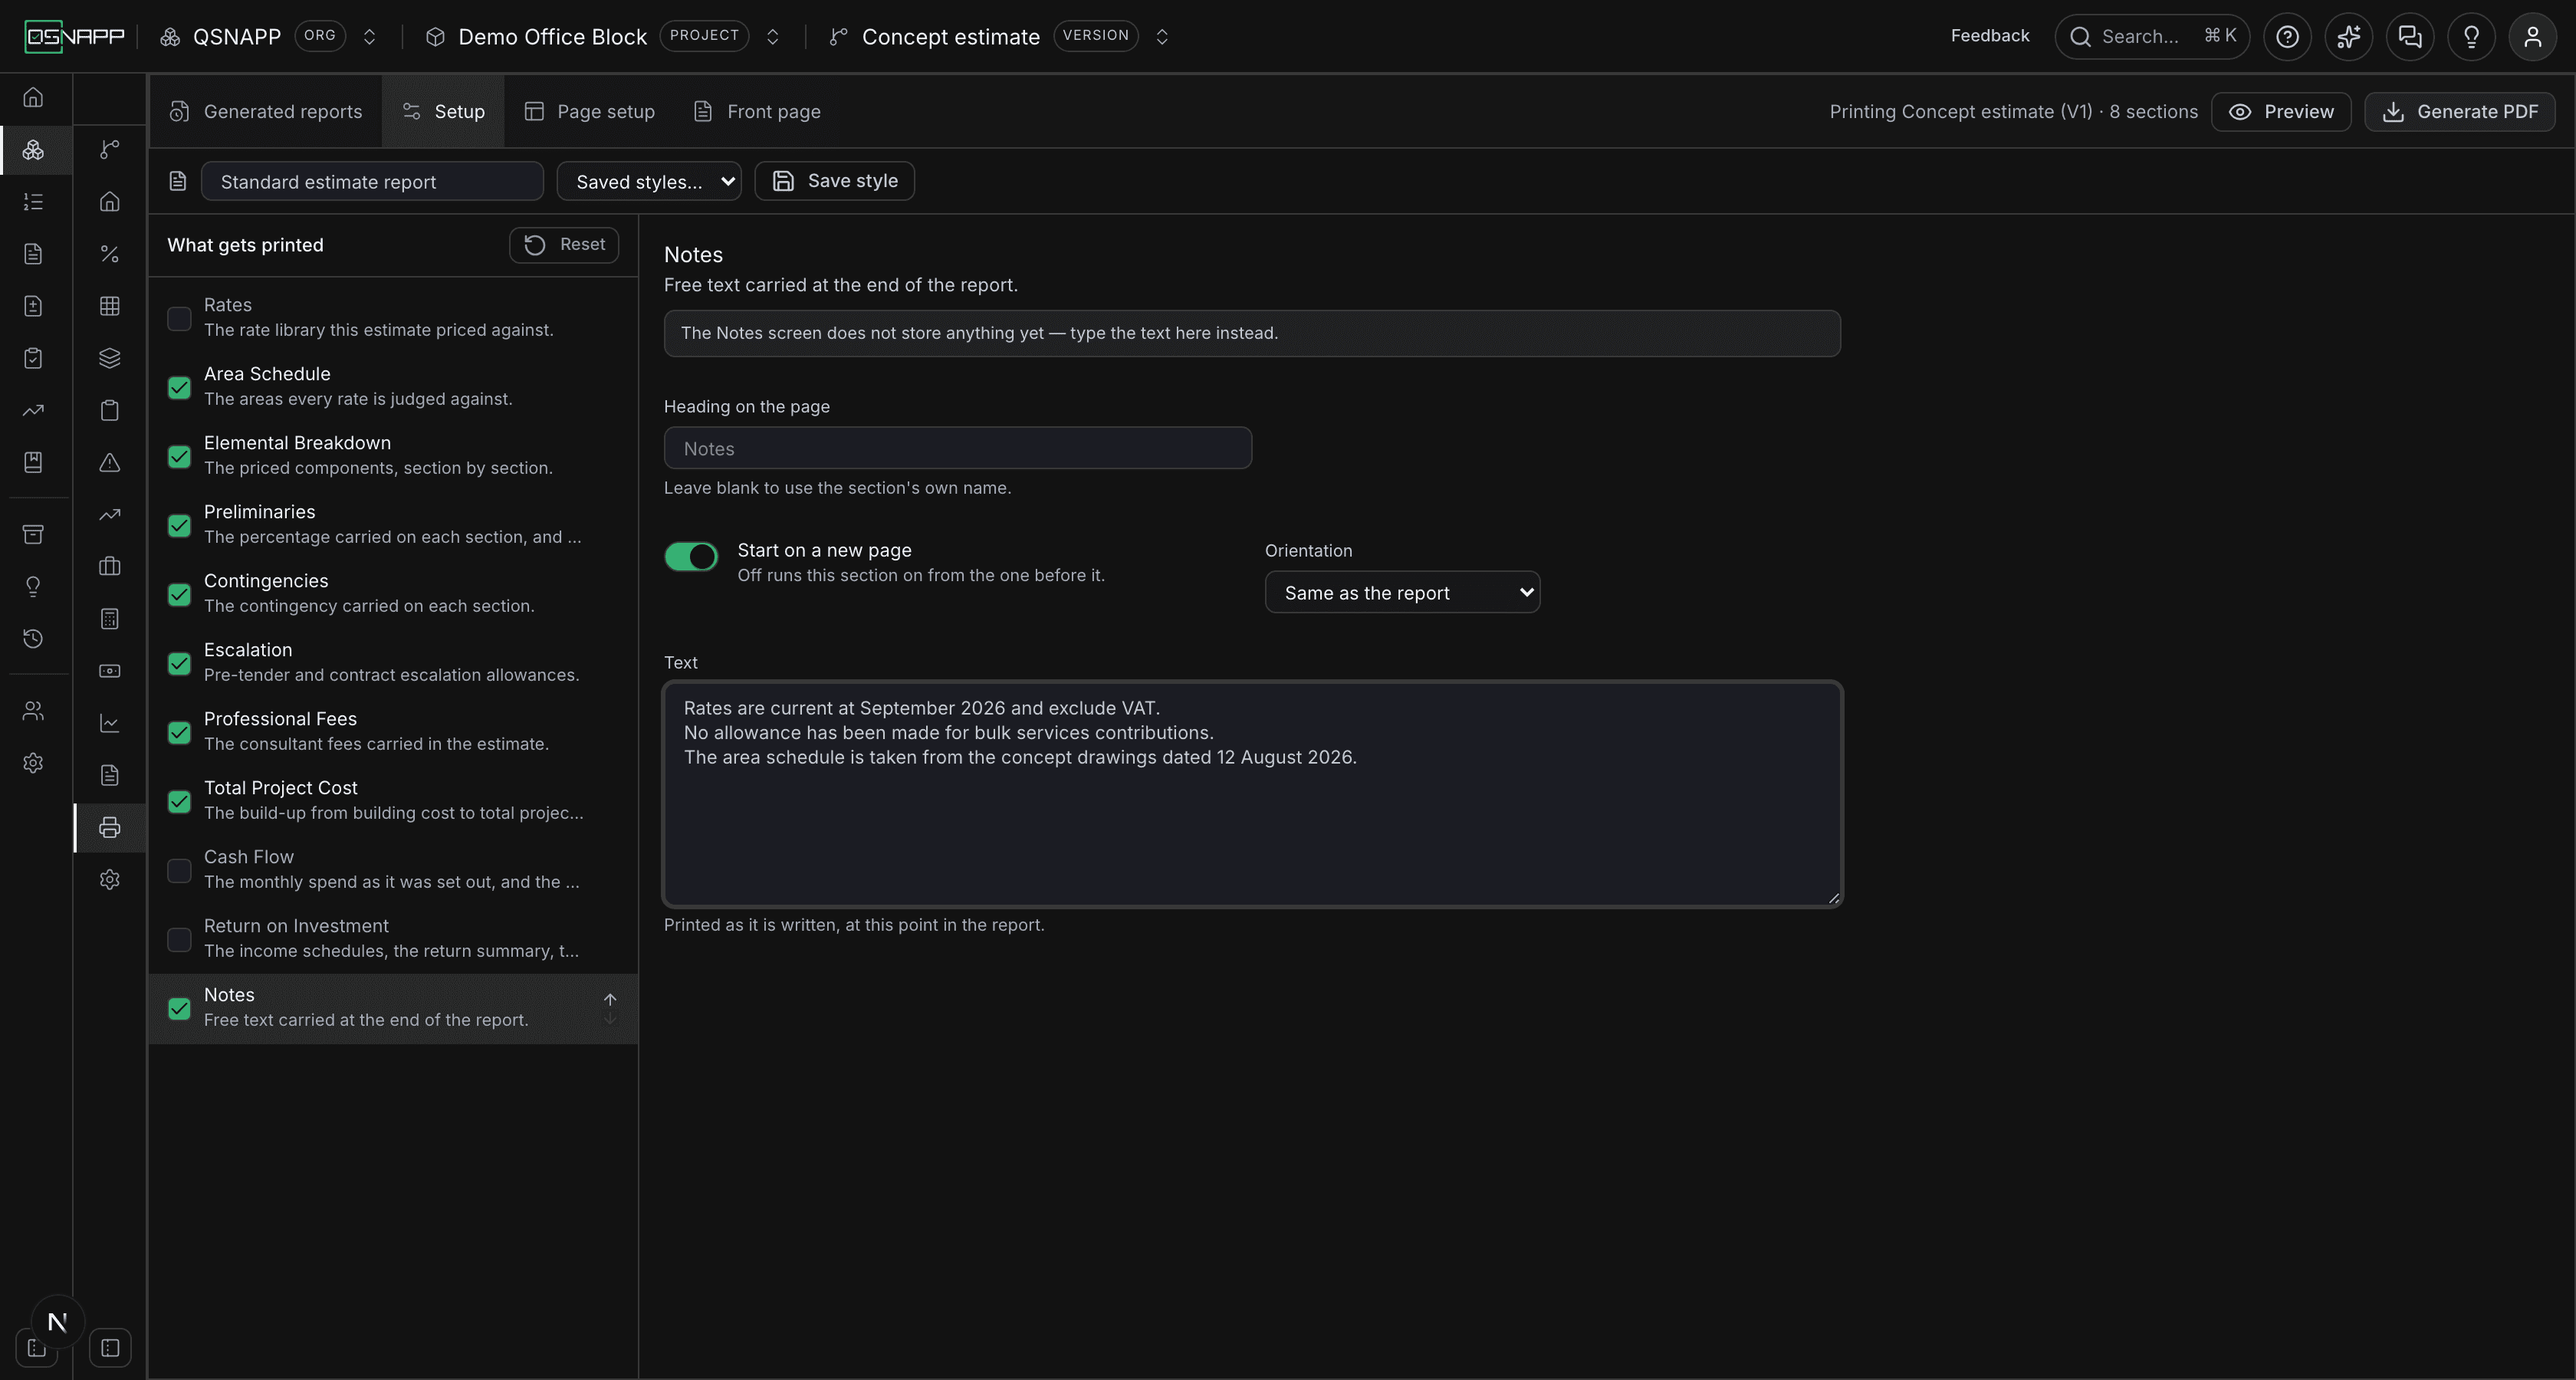Switch to the Page setup tab
This screenshot has width=2576, height=1380.
pos(590,112)
